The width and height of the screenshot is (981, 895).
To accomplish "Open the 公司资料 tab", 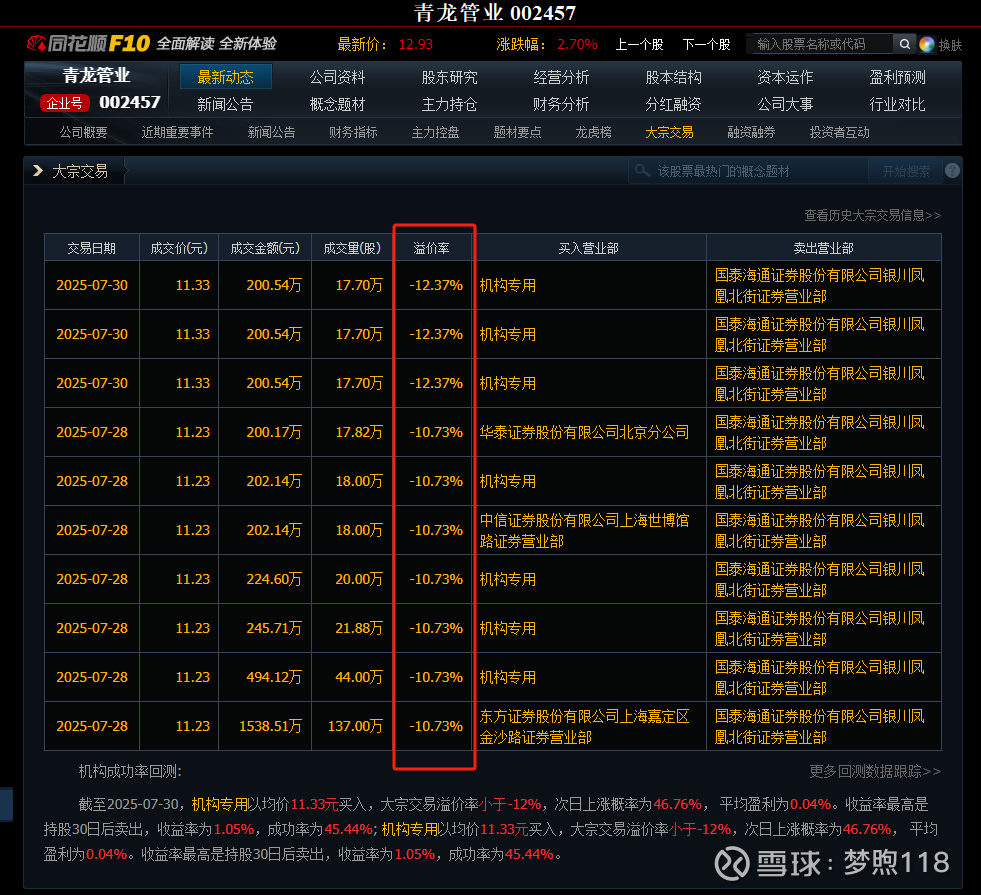I will click(337, 77).
